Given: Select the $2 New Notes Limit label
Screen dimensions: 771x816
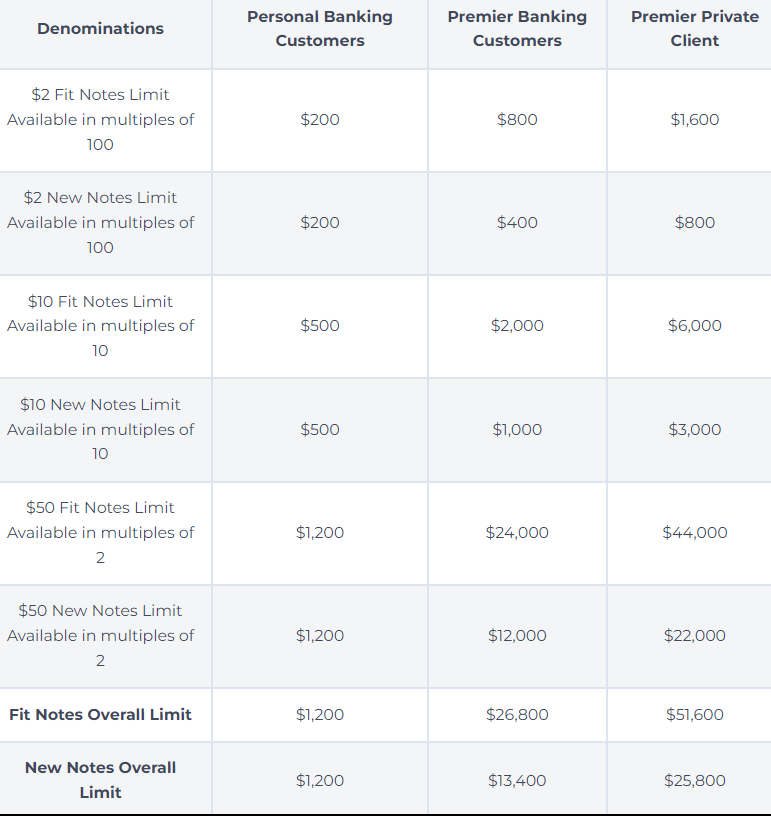Looking at the screenshot, I should tap(100, 198).
